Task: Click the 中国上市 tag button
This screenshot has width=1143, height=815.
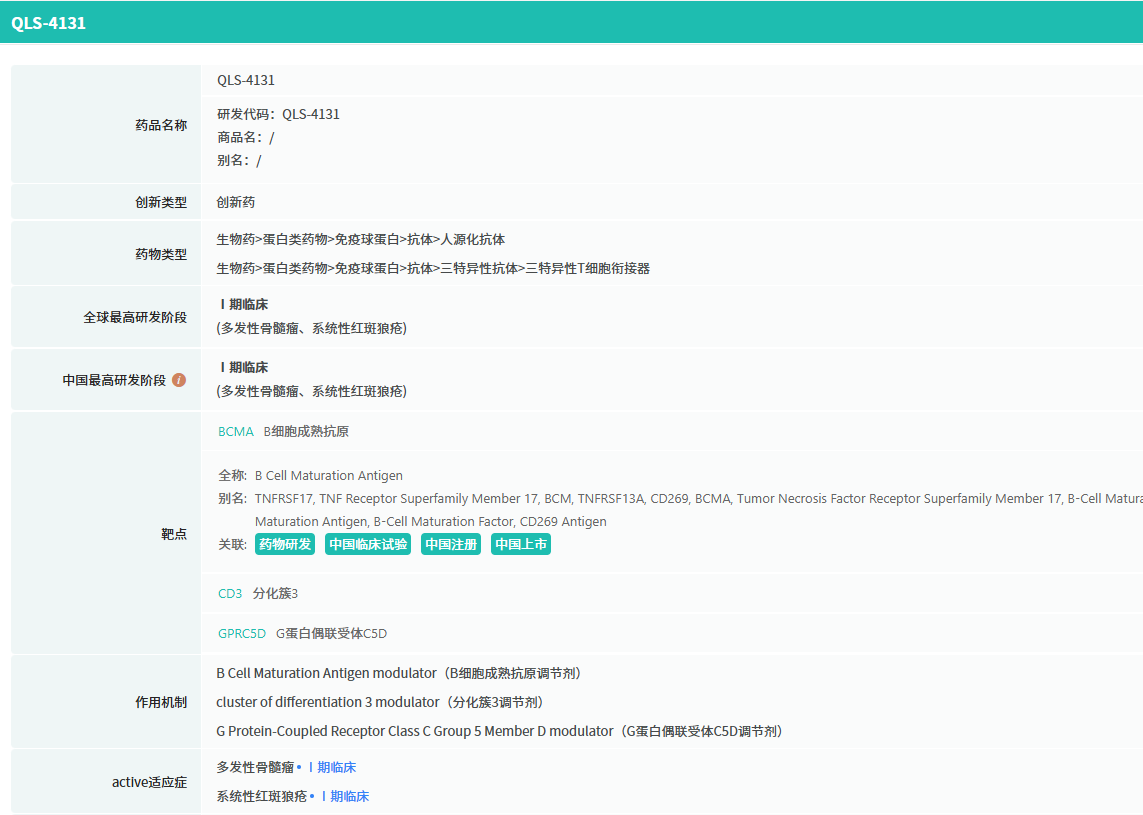Action: tap(521, 545)
